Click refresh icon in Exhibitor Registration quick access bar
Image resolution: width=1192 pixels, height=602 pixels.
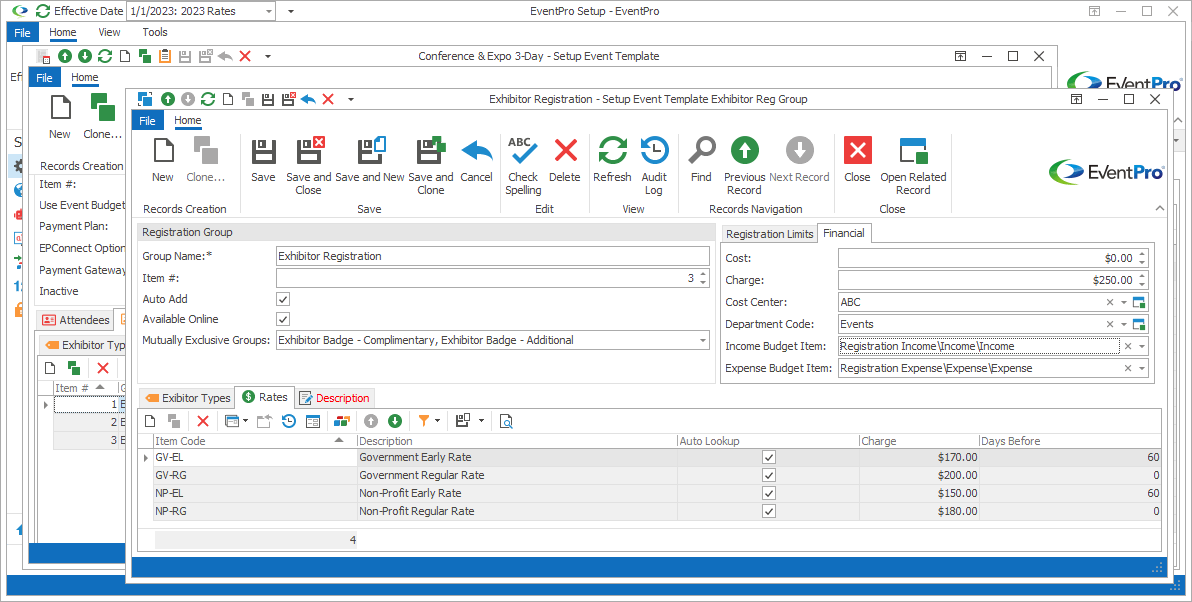pyautogui.click(x=208, y=99)
